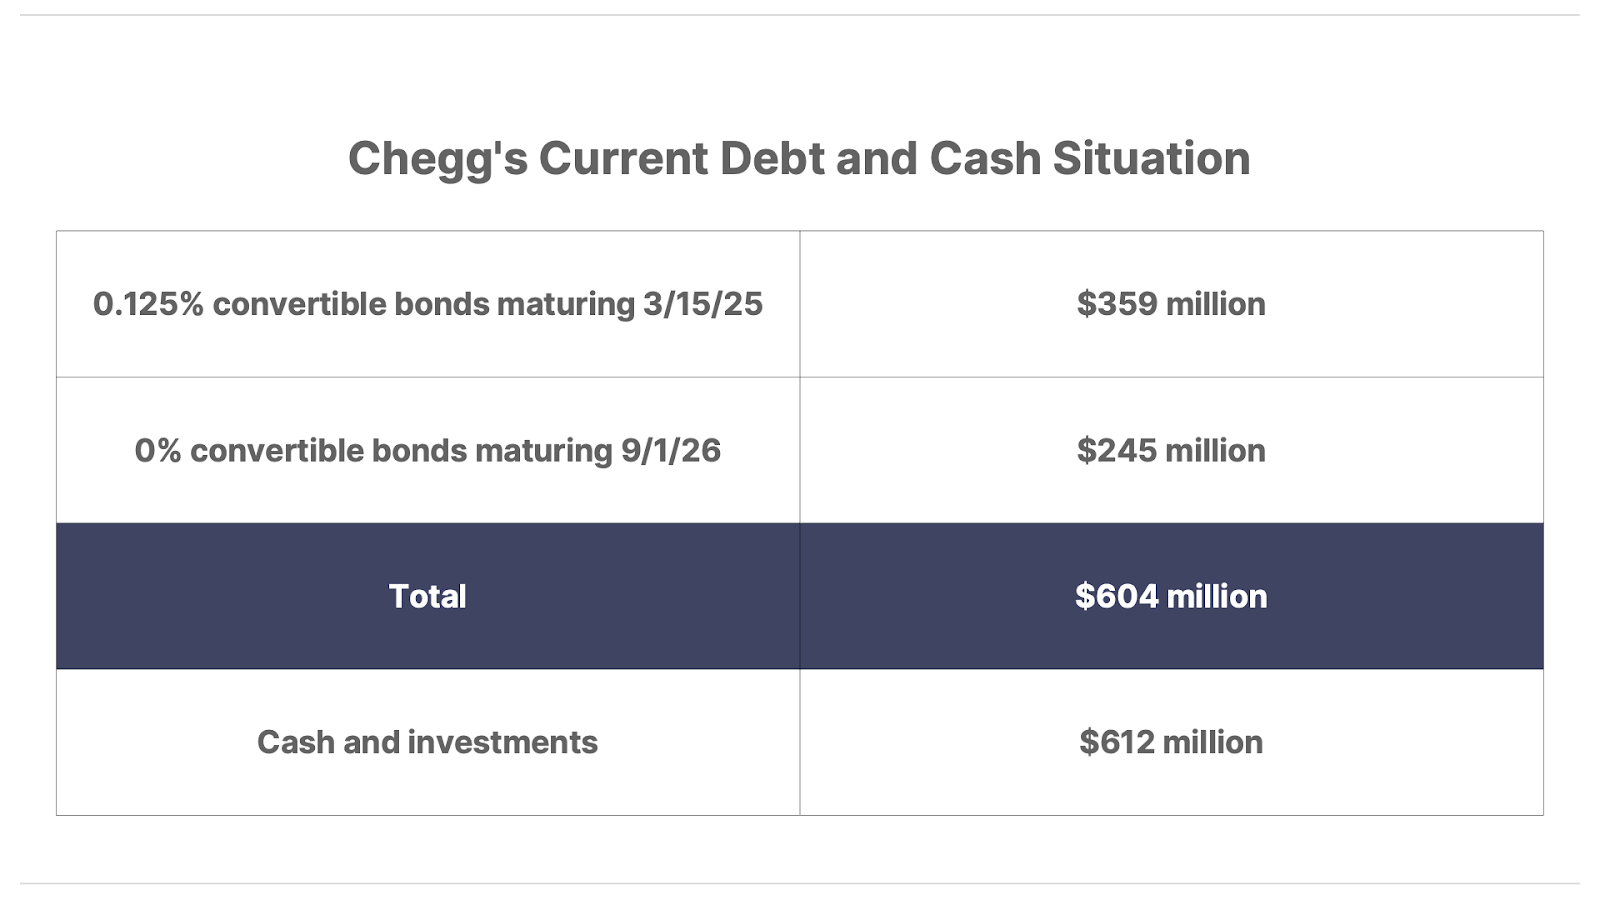Viewport: 1600px width, 900px height.
Task: Click the 3/15/25 maturity date text
Action: coord(702,304)
